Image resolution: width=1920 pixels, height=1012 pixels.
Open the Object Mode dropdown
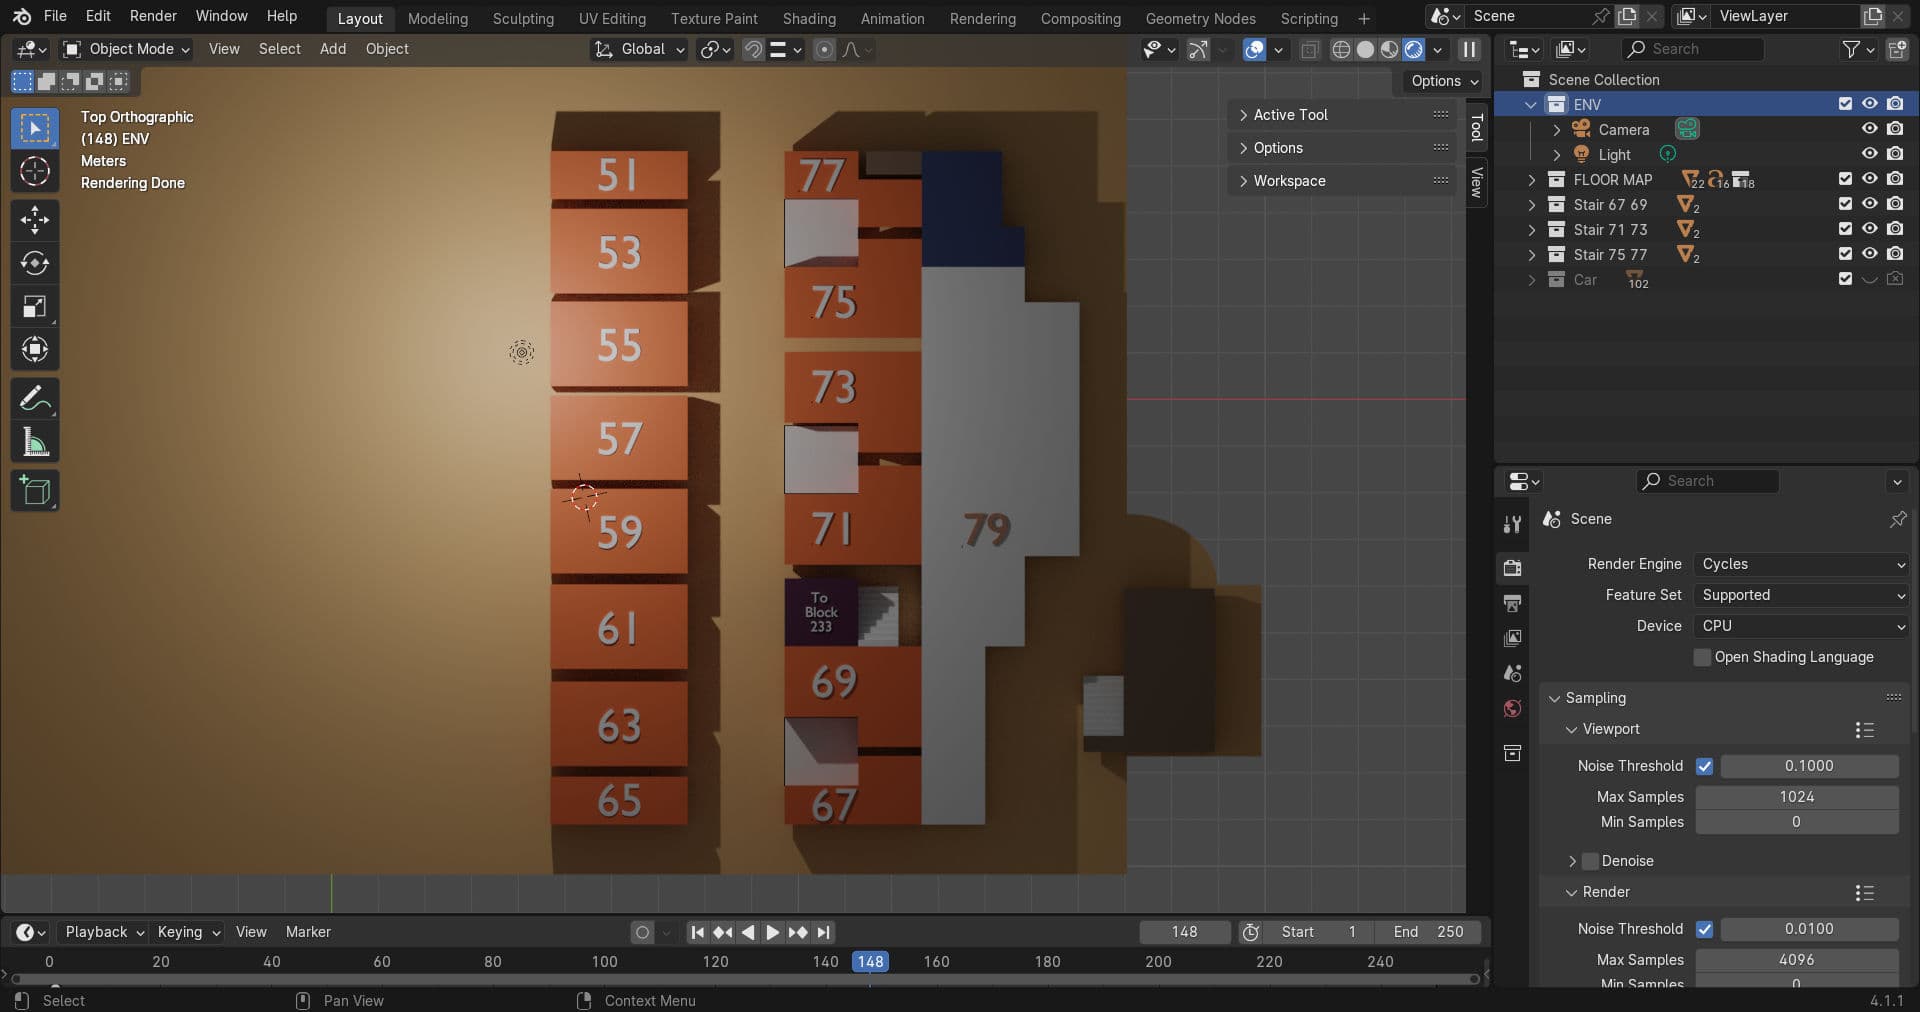click(x=126, y=49)
